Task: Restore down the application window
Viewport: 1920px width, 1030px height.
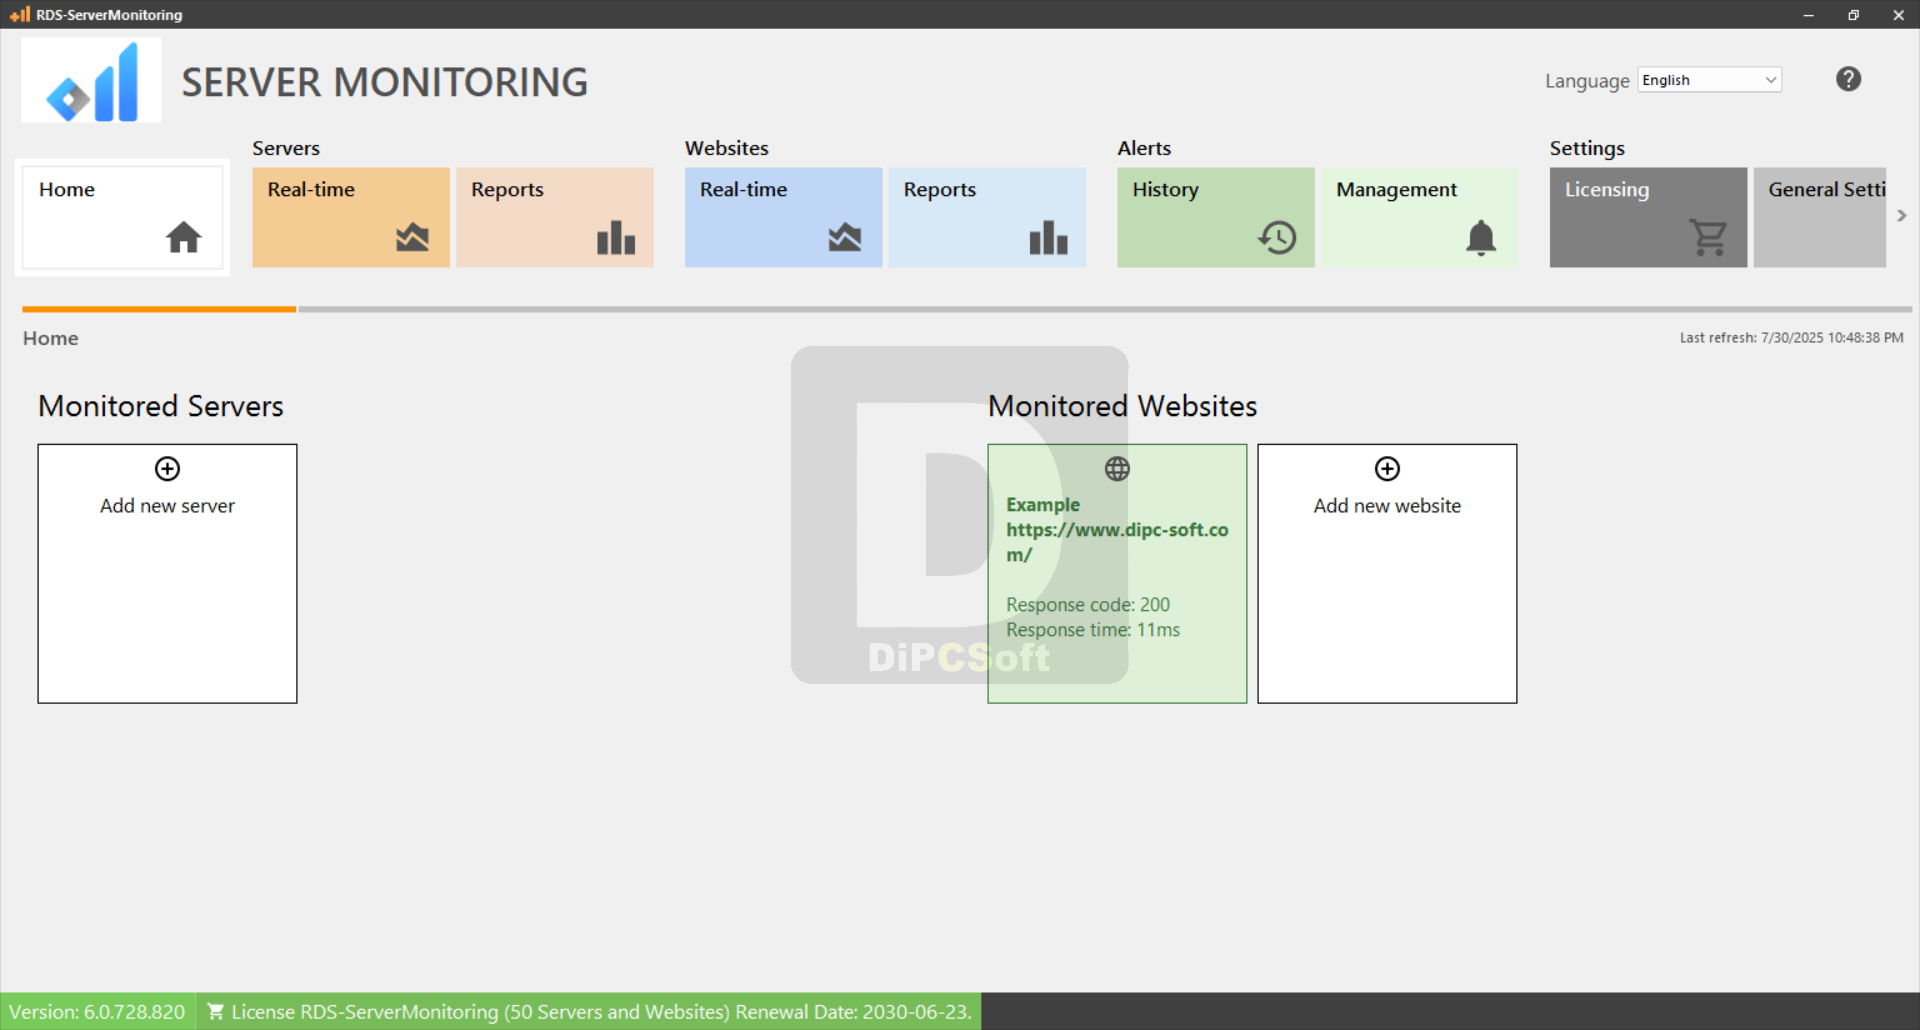Action: [x=1853, y=15]
